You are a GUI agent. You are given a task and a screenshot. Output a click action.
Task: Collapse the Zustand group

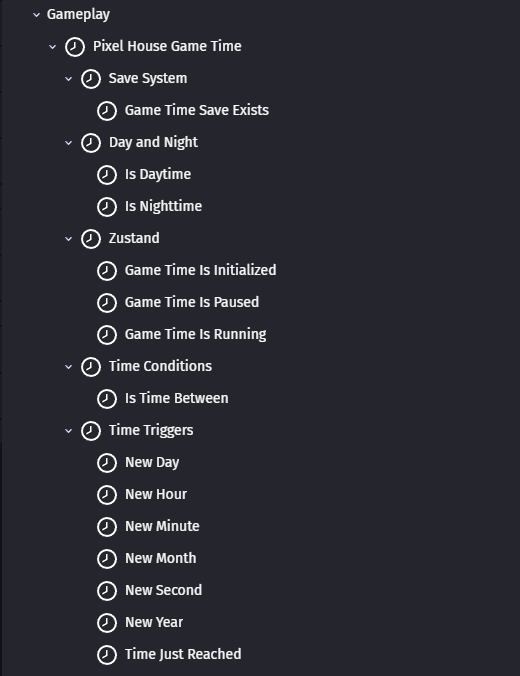69,238
